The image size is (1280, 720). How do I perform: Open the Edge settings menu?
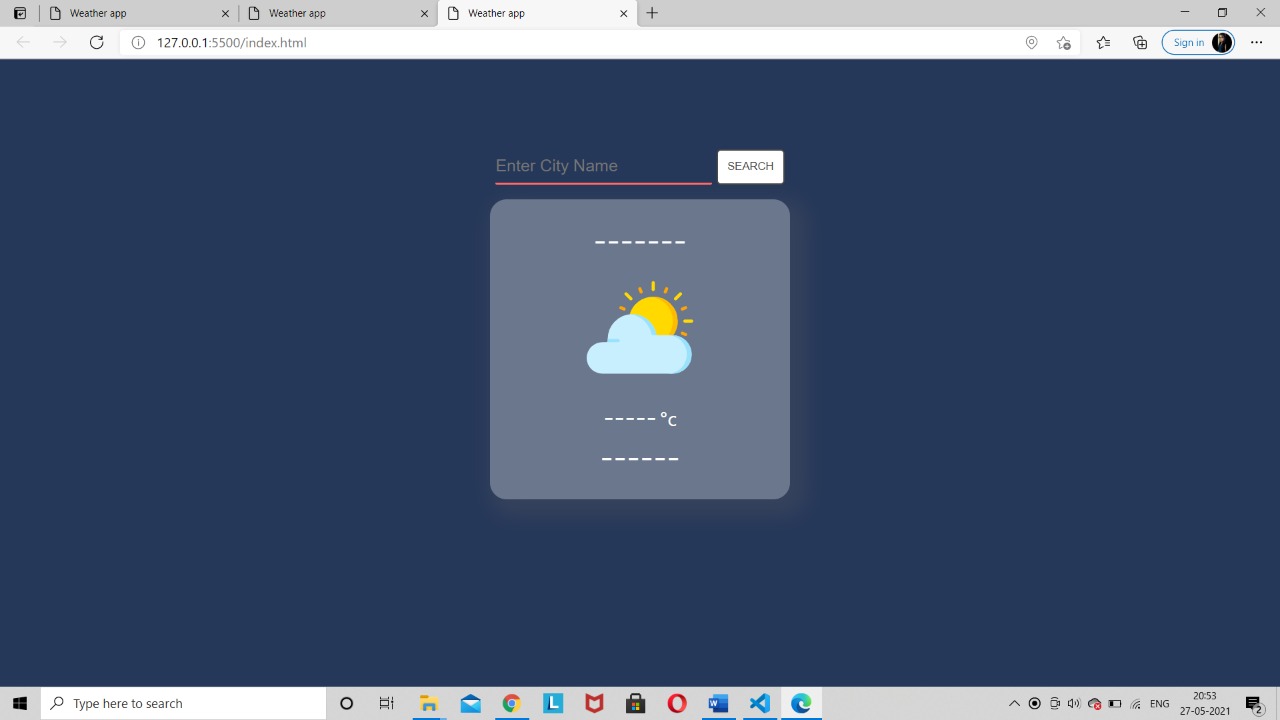pyautogui.click(x=1257, y=42)
